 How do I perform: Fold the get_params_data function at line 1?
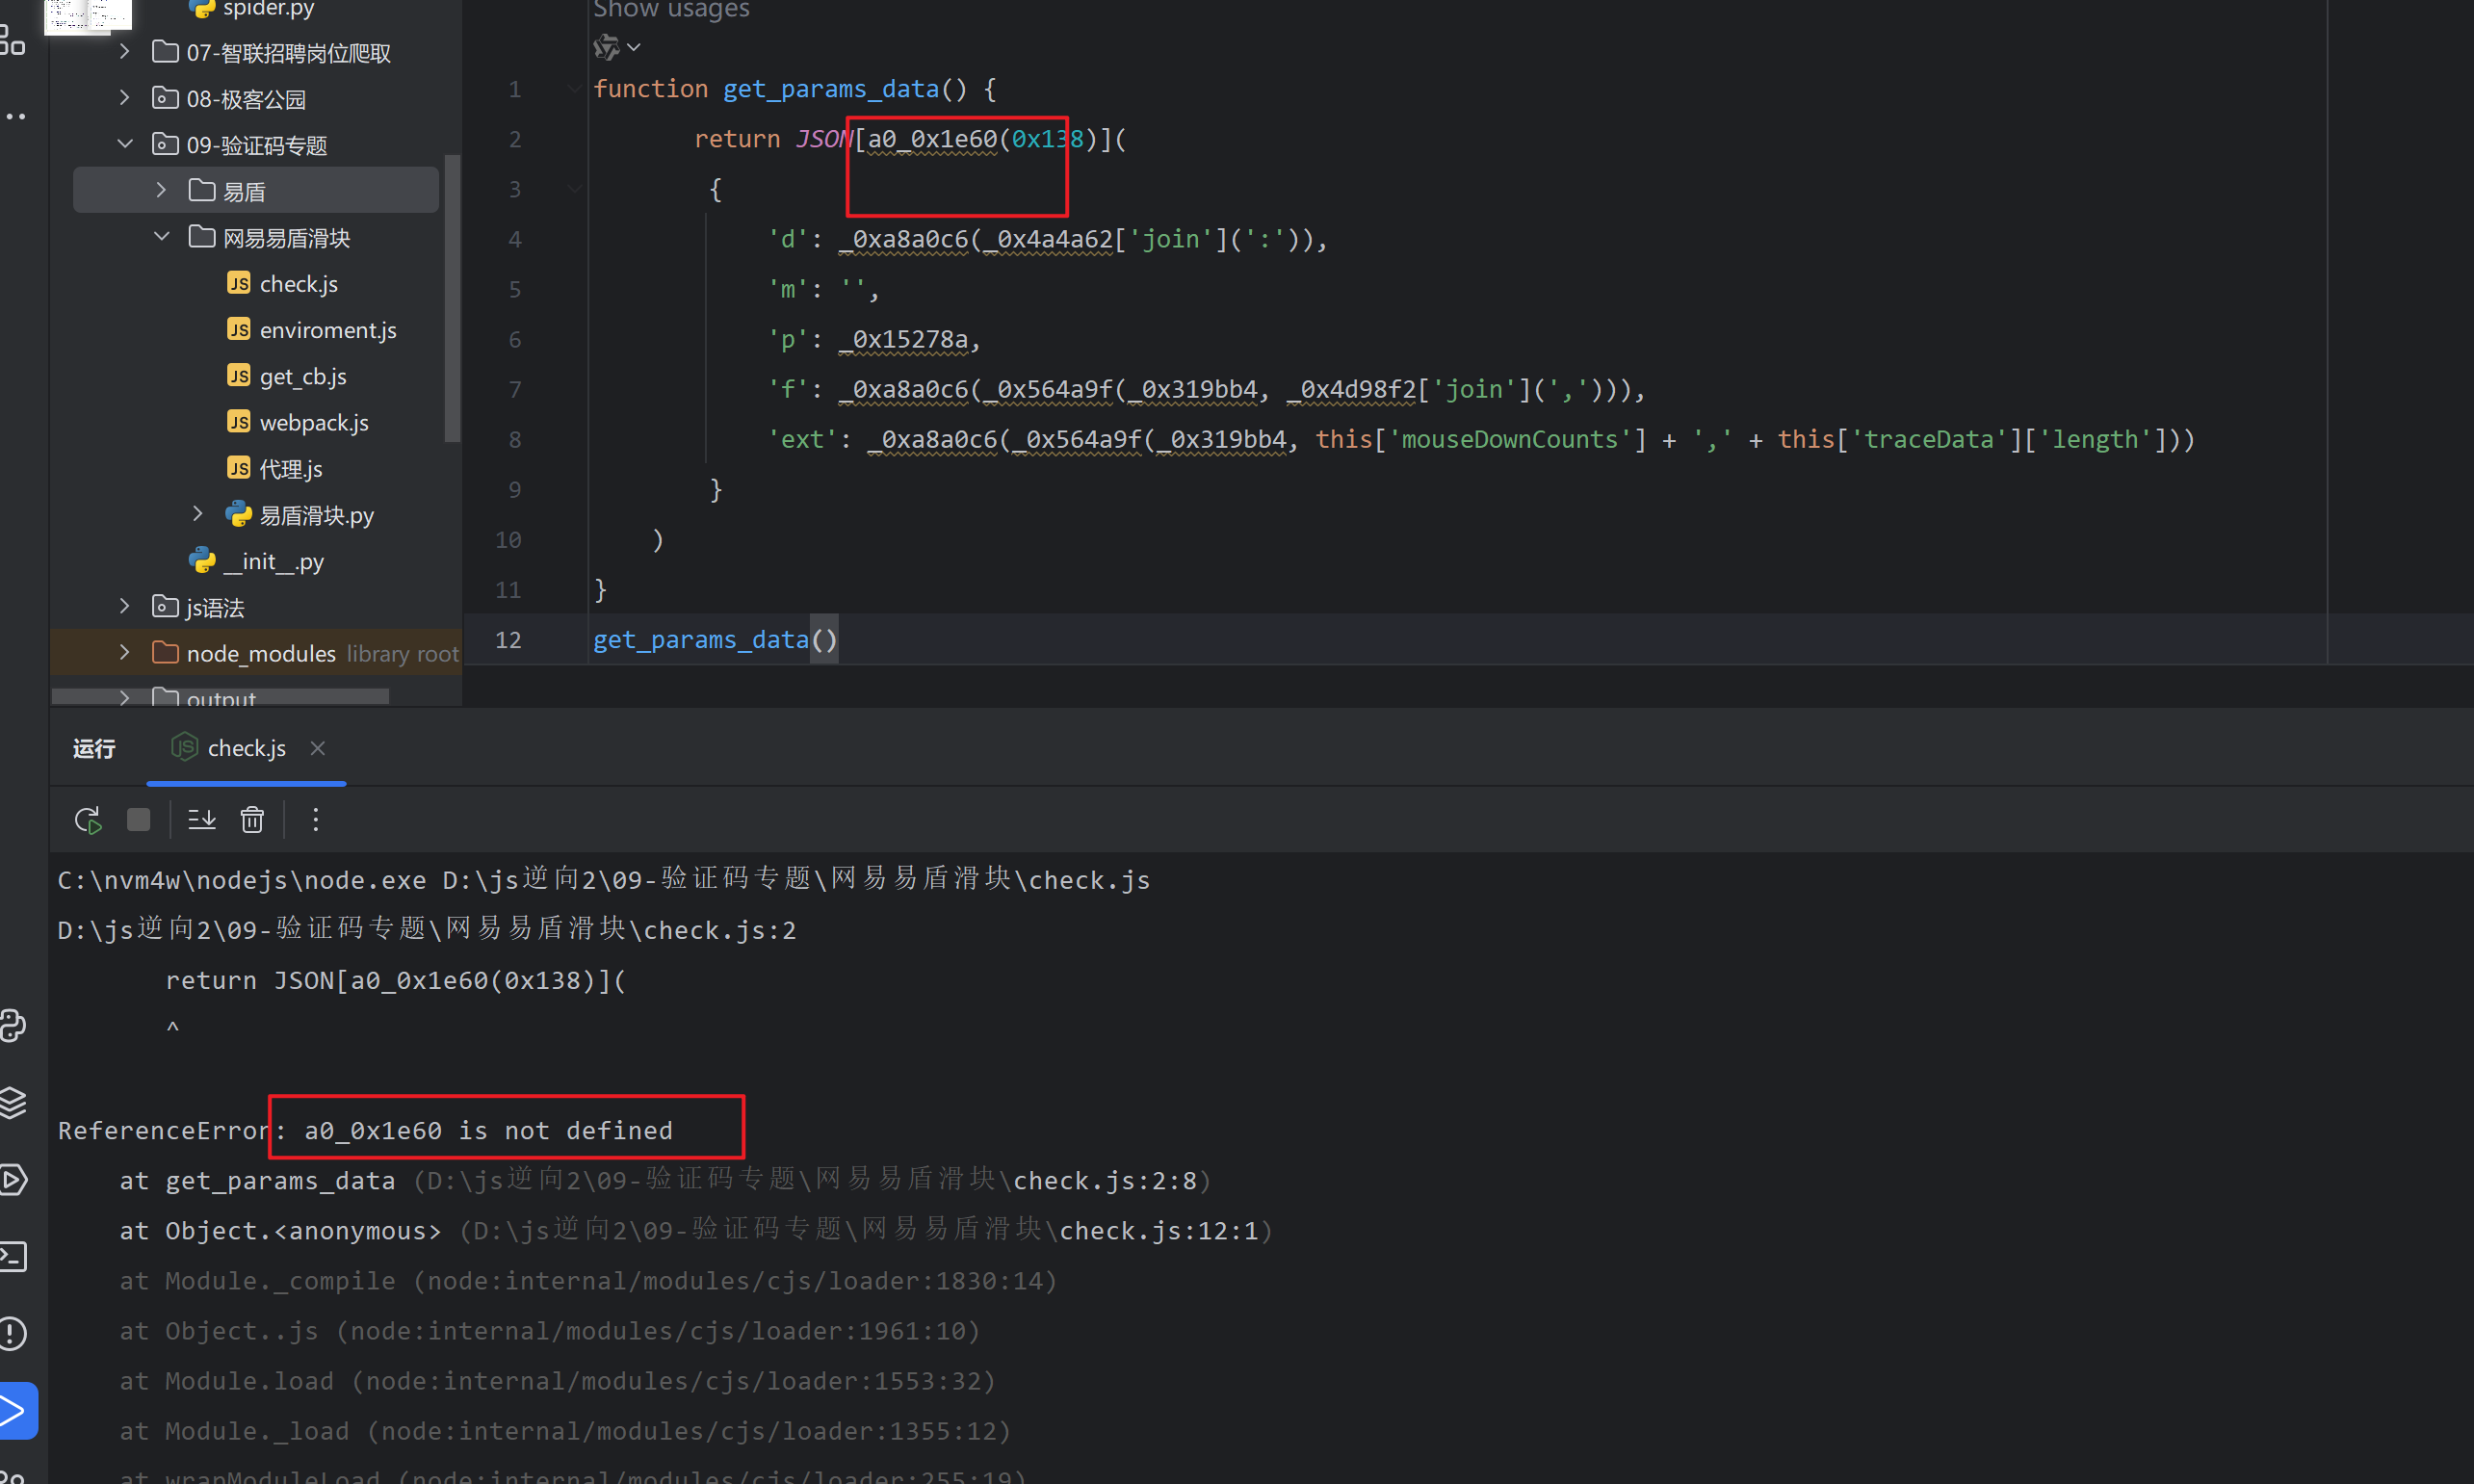pyautogui.click(x=574, y=89)
